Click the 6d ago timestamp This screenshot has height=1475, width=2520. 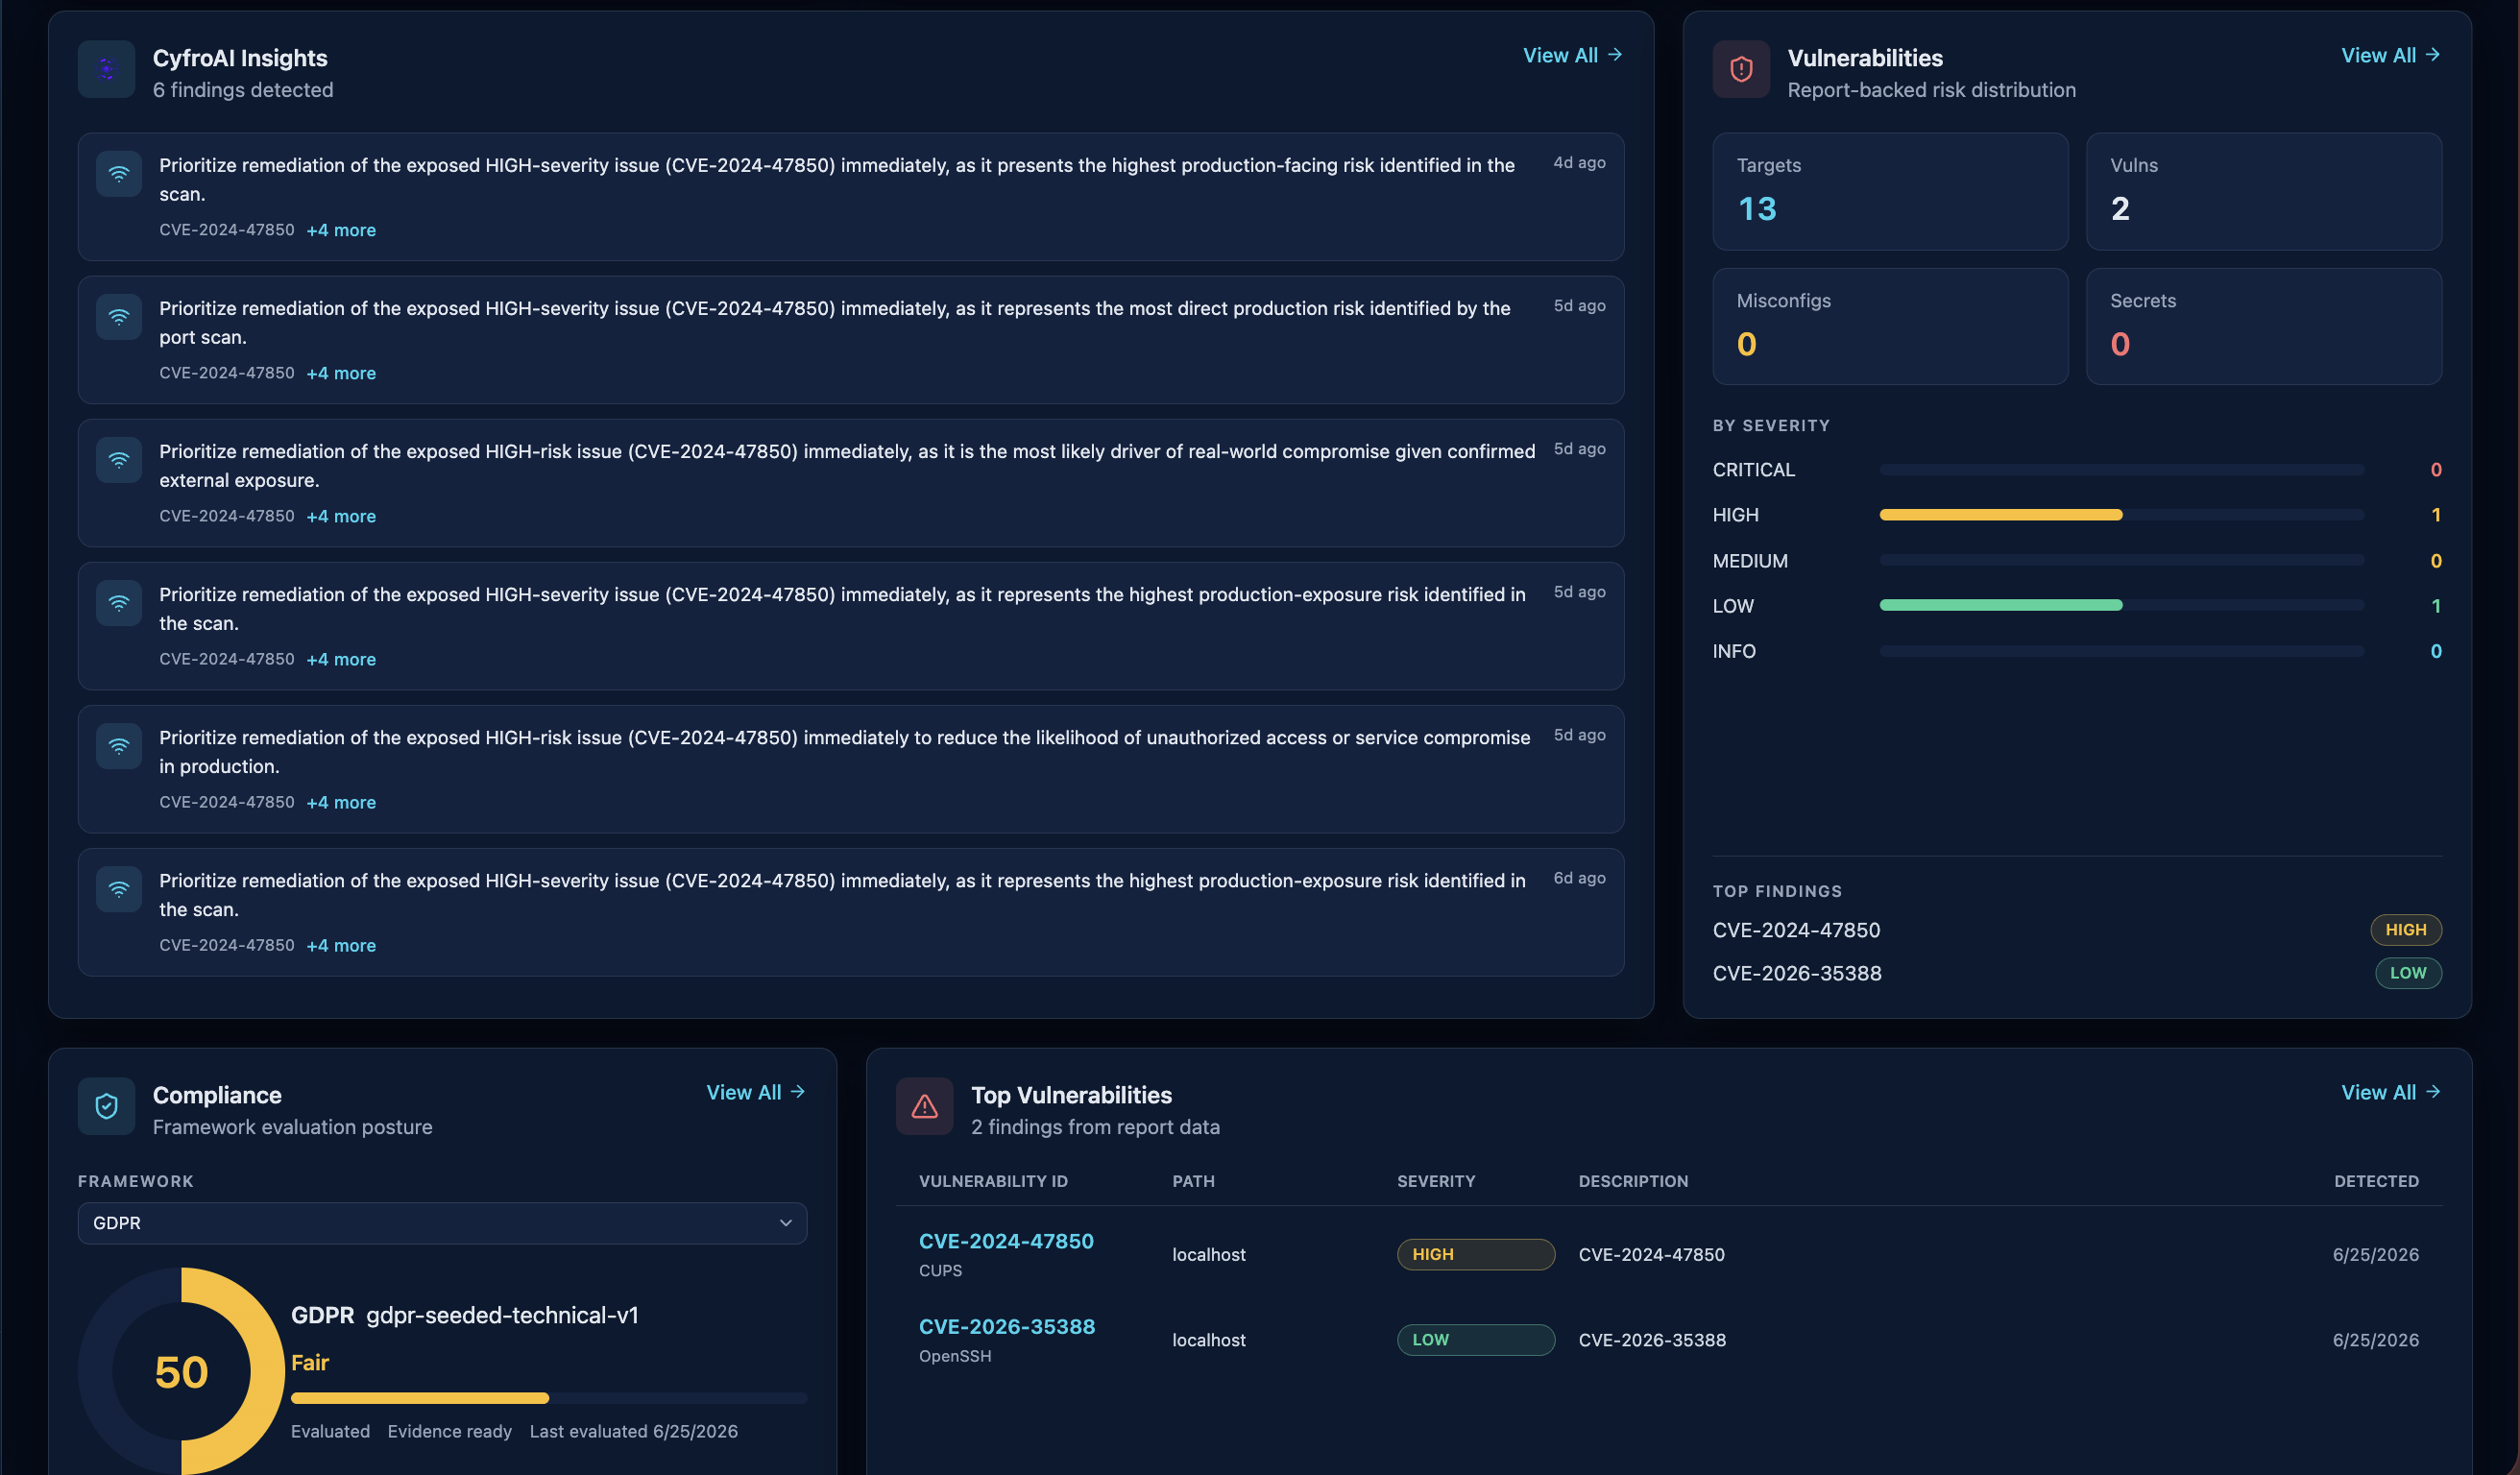click(1579, 878)
